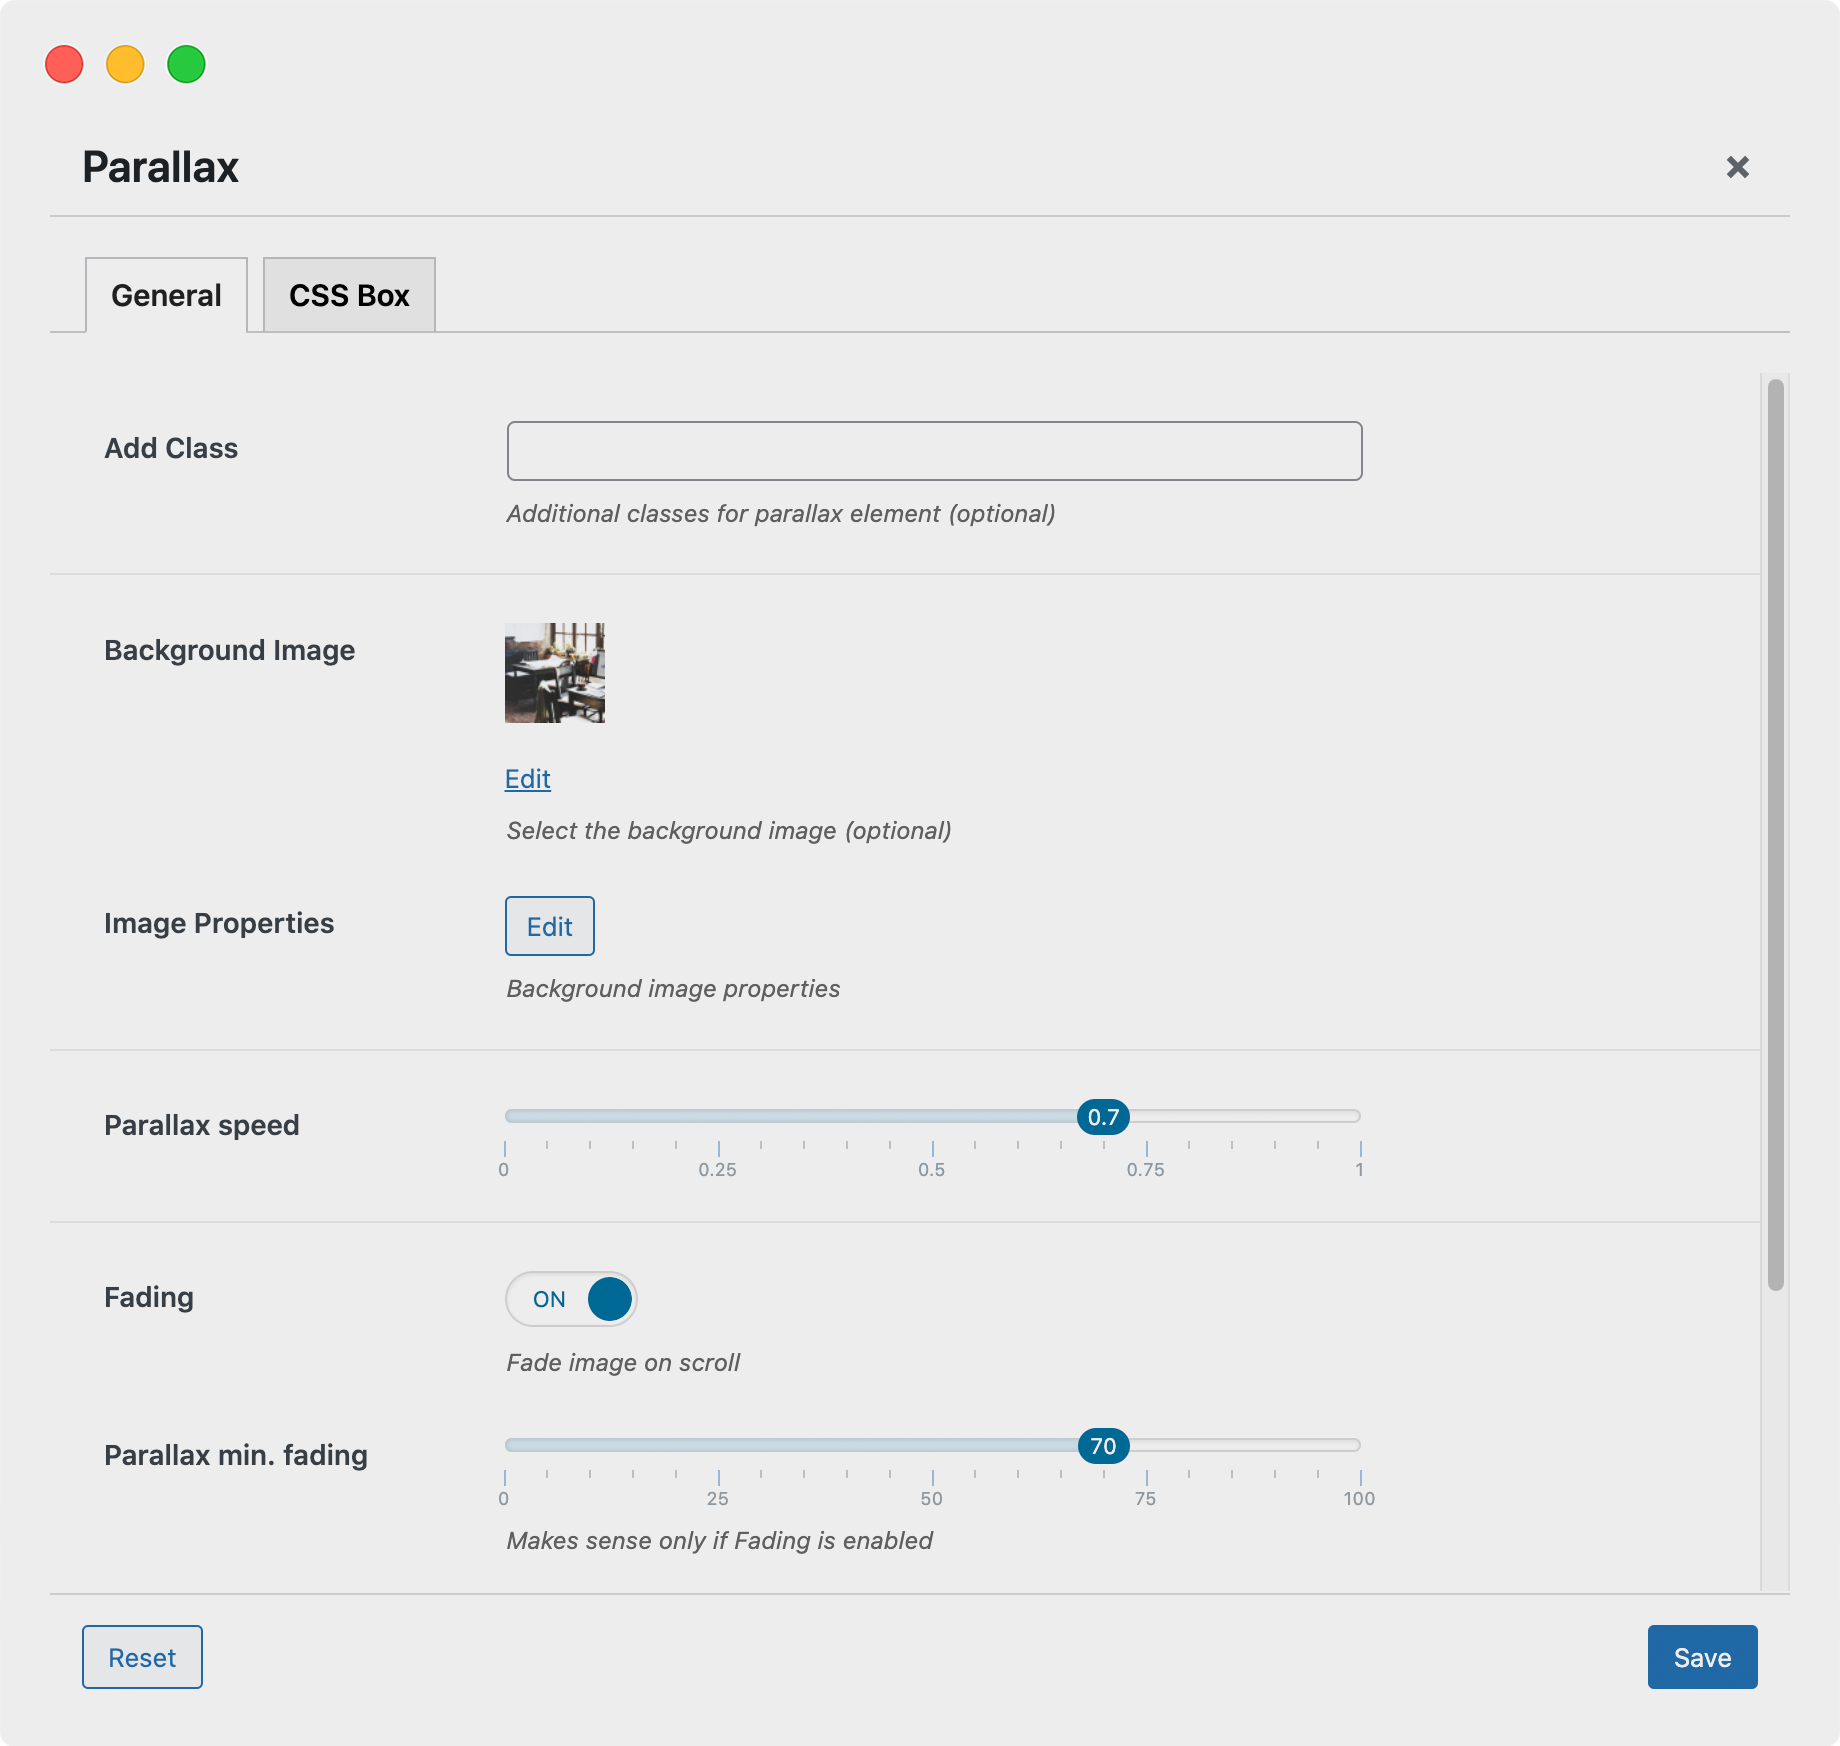Focus the Add Class text field

point(934,451)
